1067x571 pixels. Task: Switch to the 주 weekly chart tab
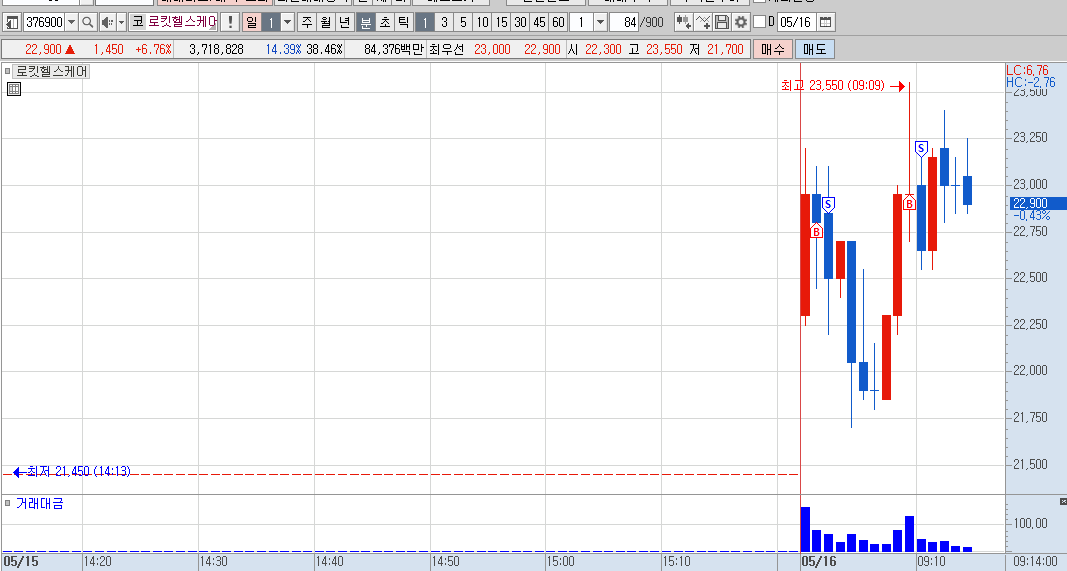pyautogui.click(x=307, y=22)
